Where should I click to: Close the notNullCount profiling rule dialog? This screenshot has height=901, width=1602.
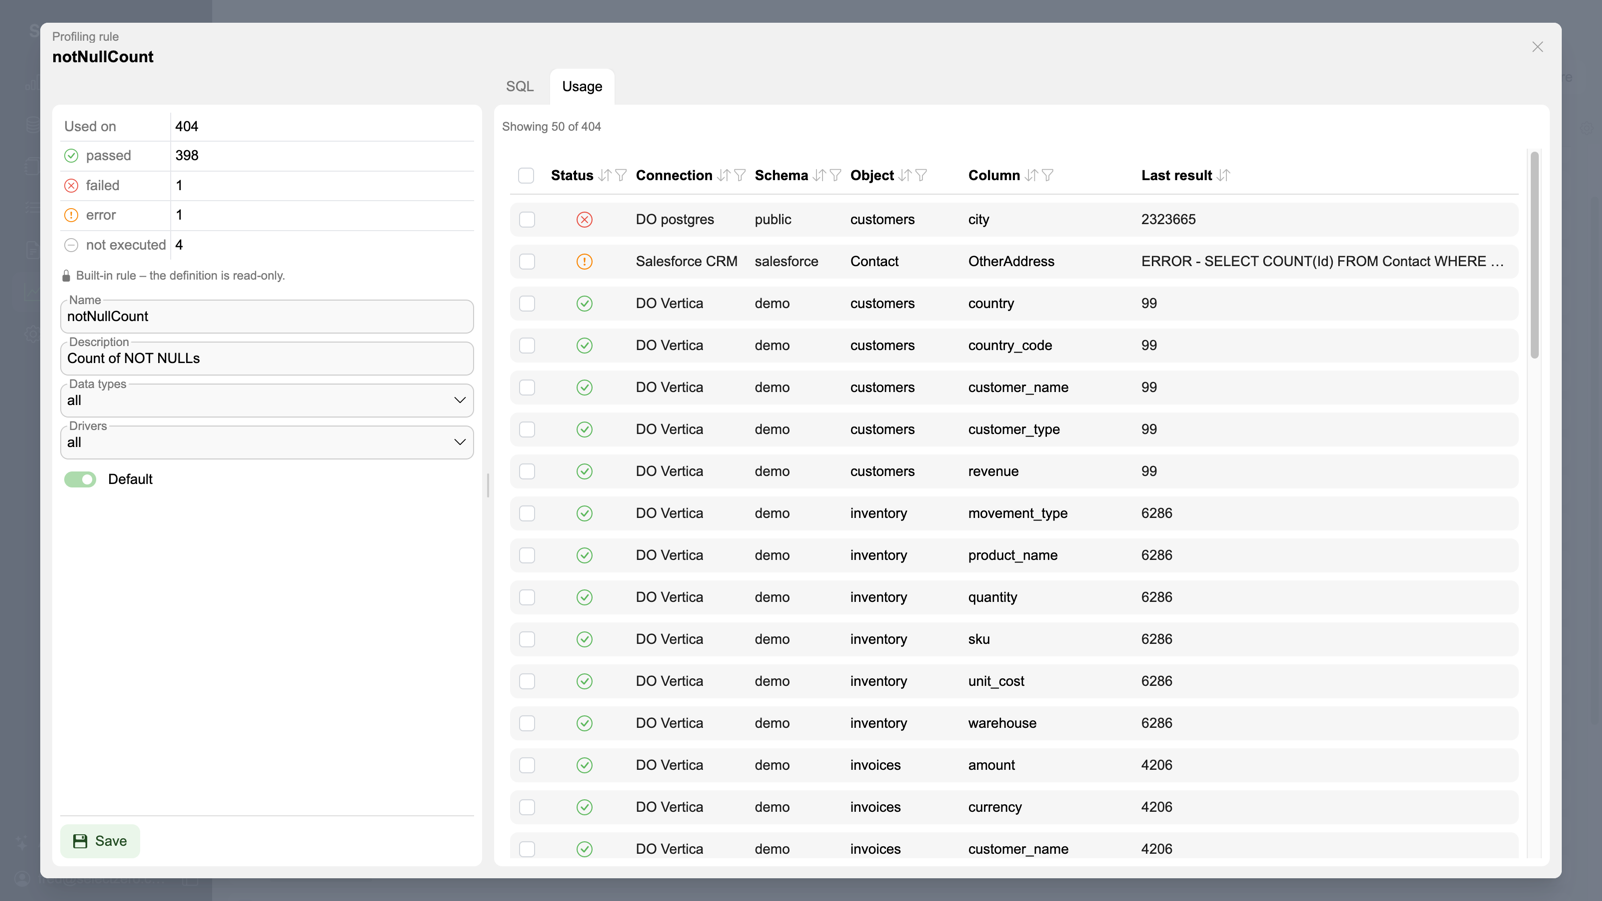pos(1537,47)
